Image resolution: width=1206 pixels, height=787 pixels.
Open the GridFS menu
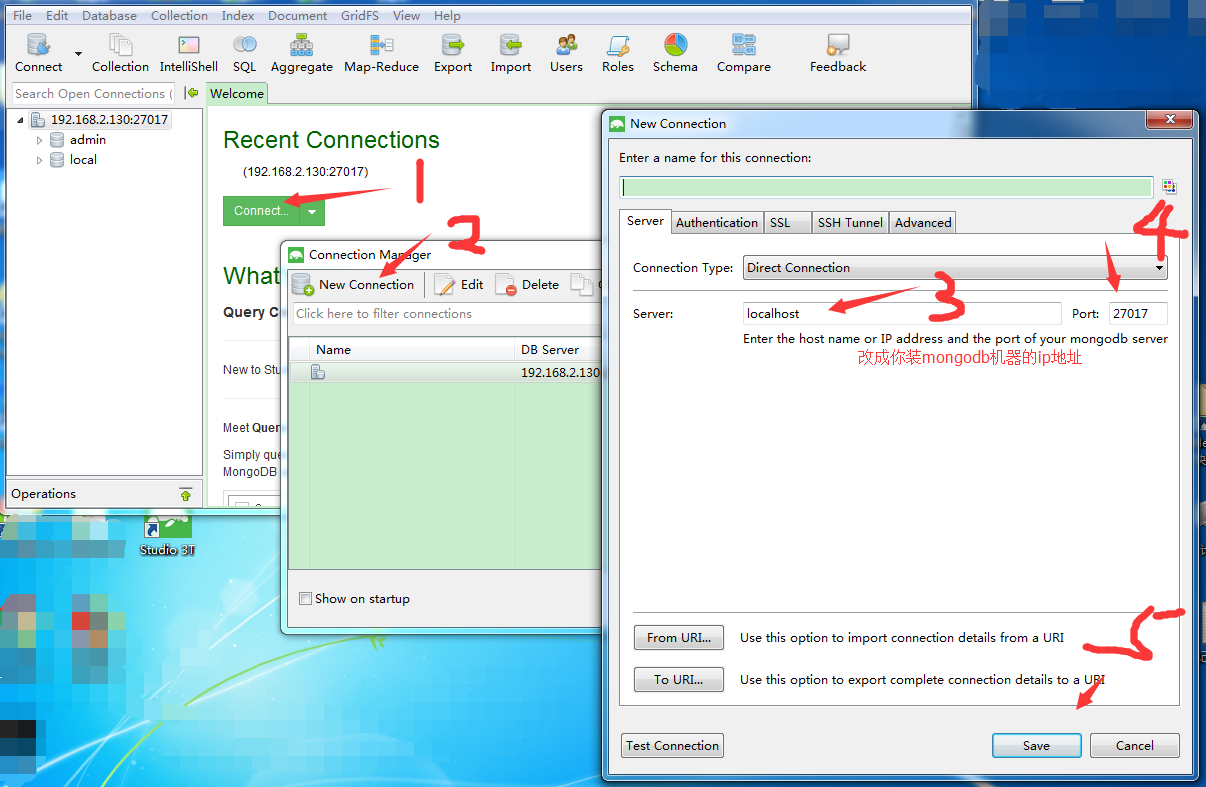[x=361, y=16]
